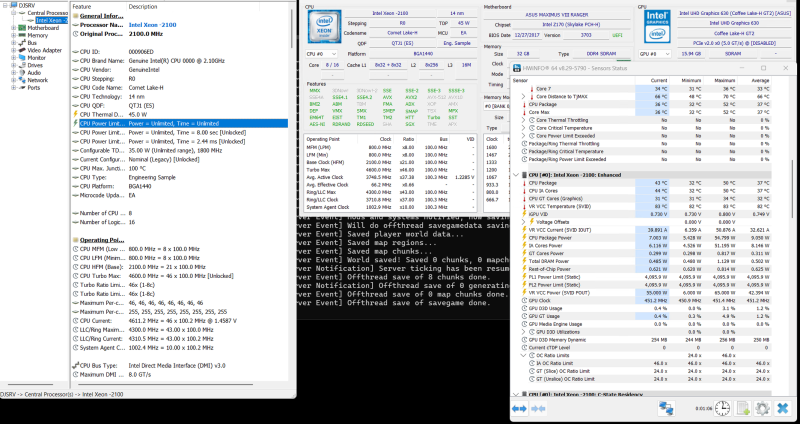The height and width of the screenshot is (424, 800).
Task: Click the Current column header in Sensors
Action: (651, 81)
